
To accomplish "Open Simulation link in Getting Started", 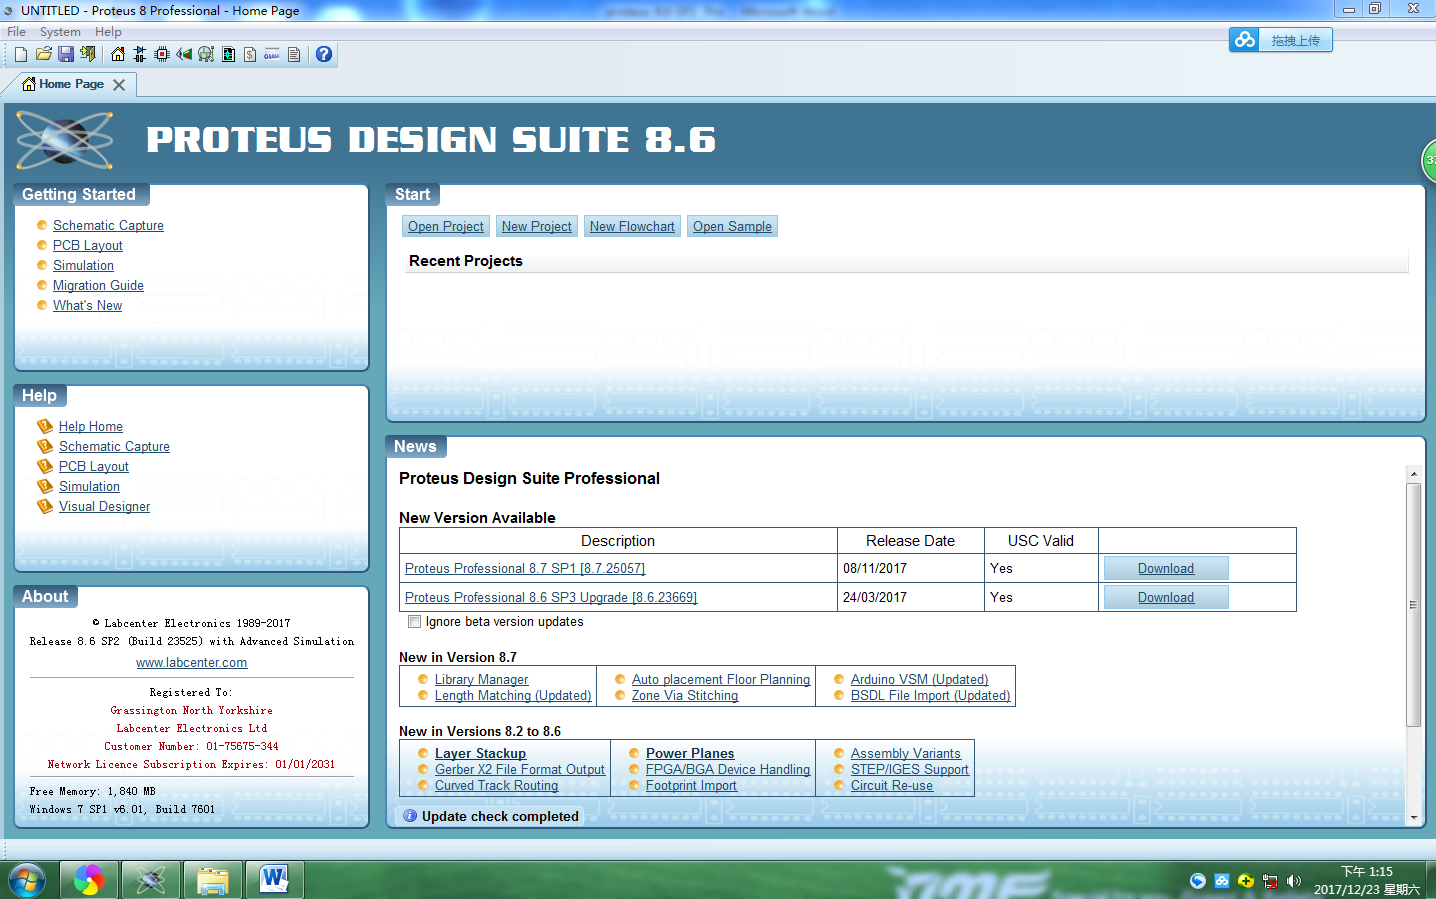I will 83,266.
